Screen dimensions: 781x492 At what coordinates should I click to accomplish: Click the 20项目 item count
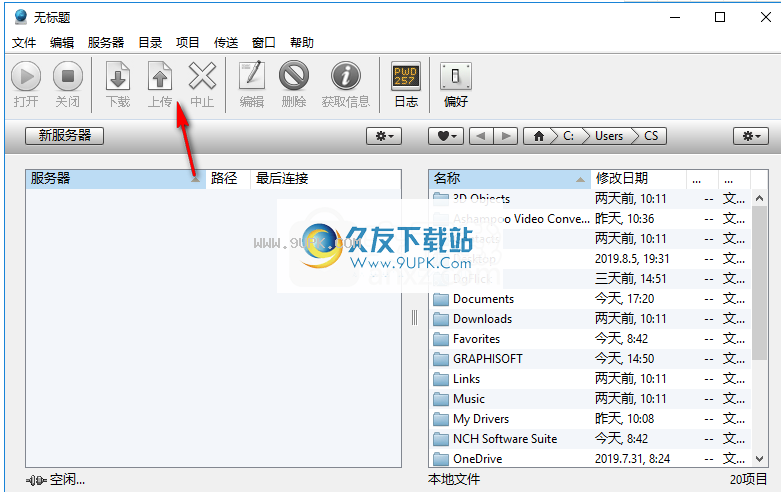749,480
